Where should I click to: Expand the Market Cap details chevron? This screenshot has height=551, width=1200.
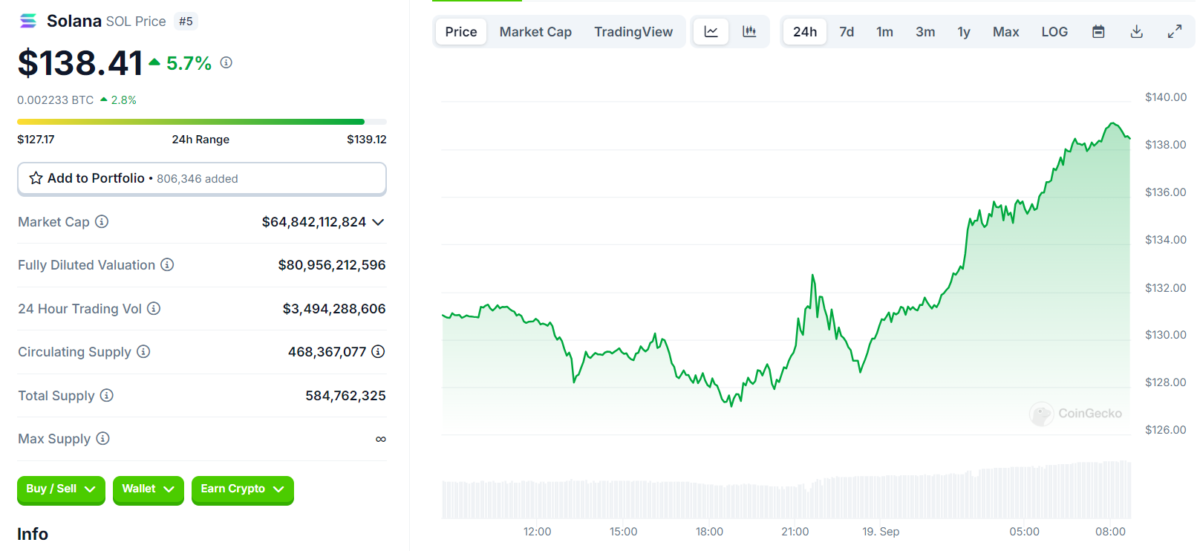[x=378, y=222]
